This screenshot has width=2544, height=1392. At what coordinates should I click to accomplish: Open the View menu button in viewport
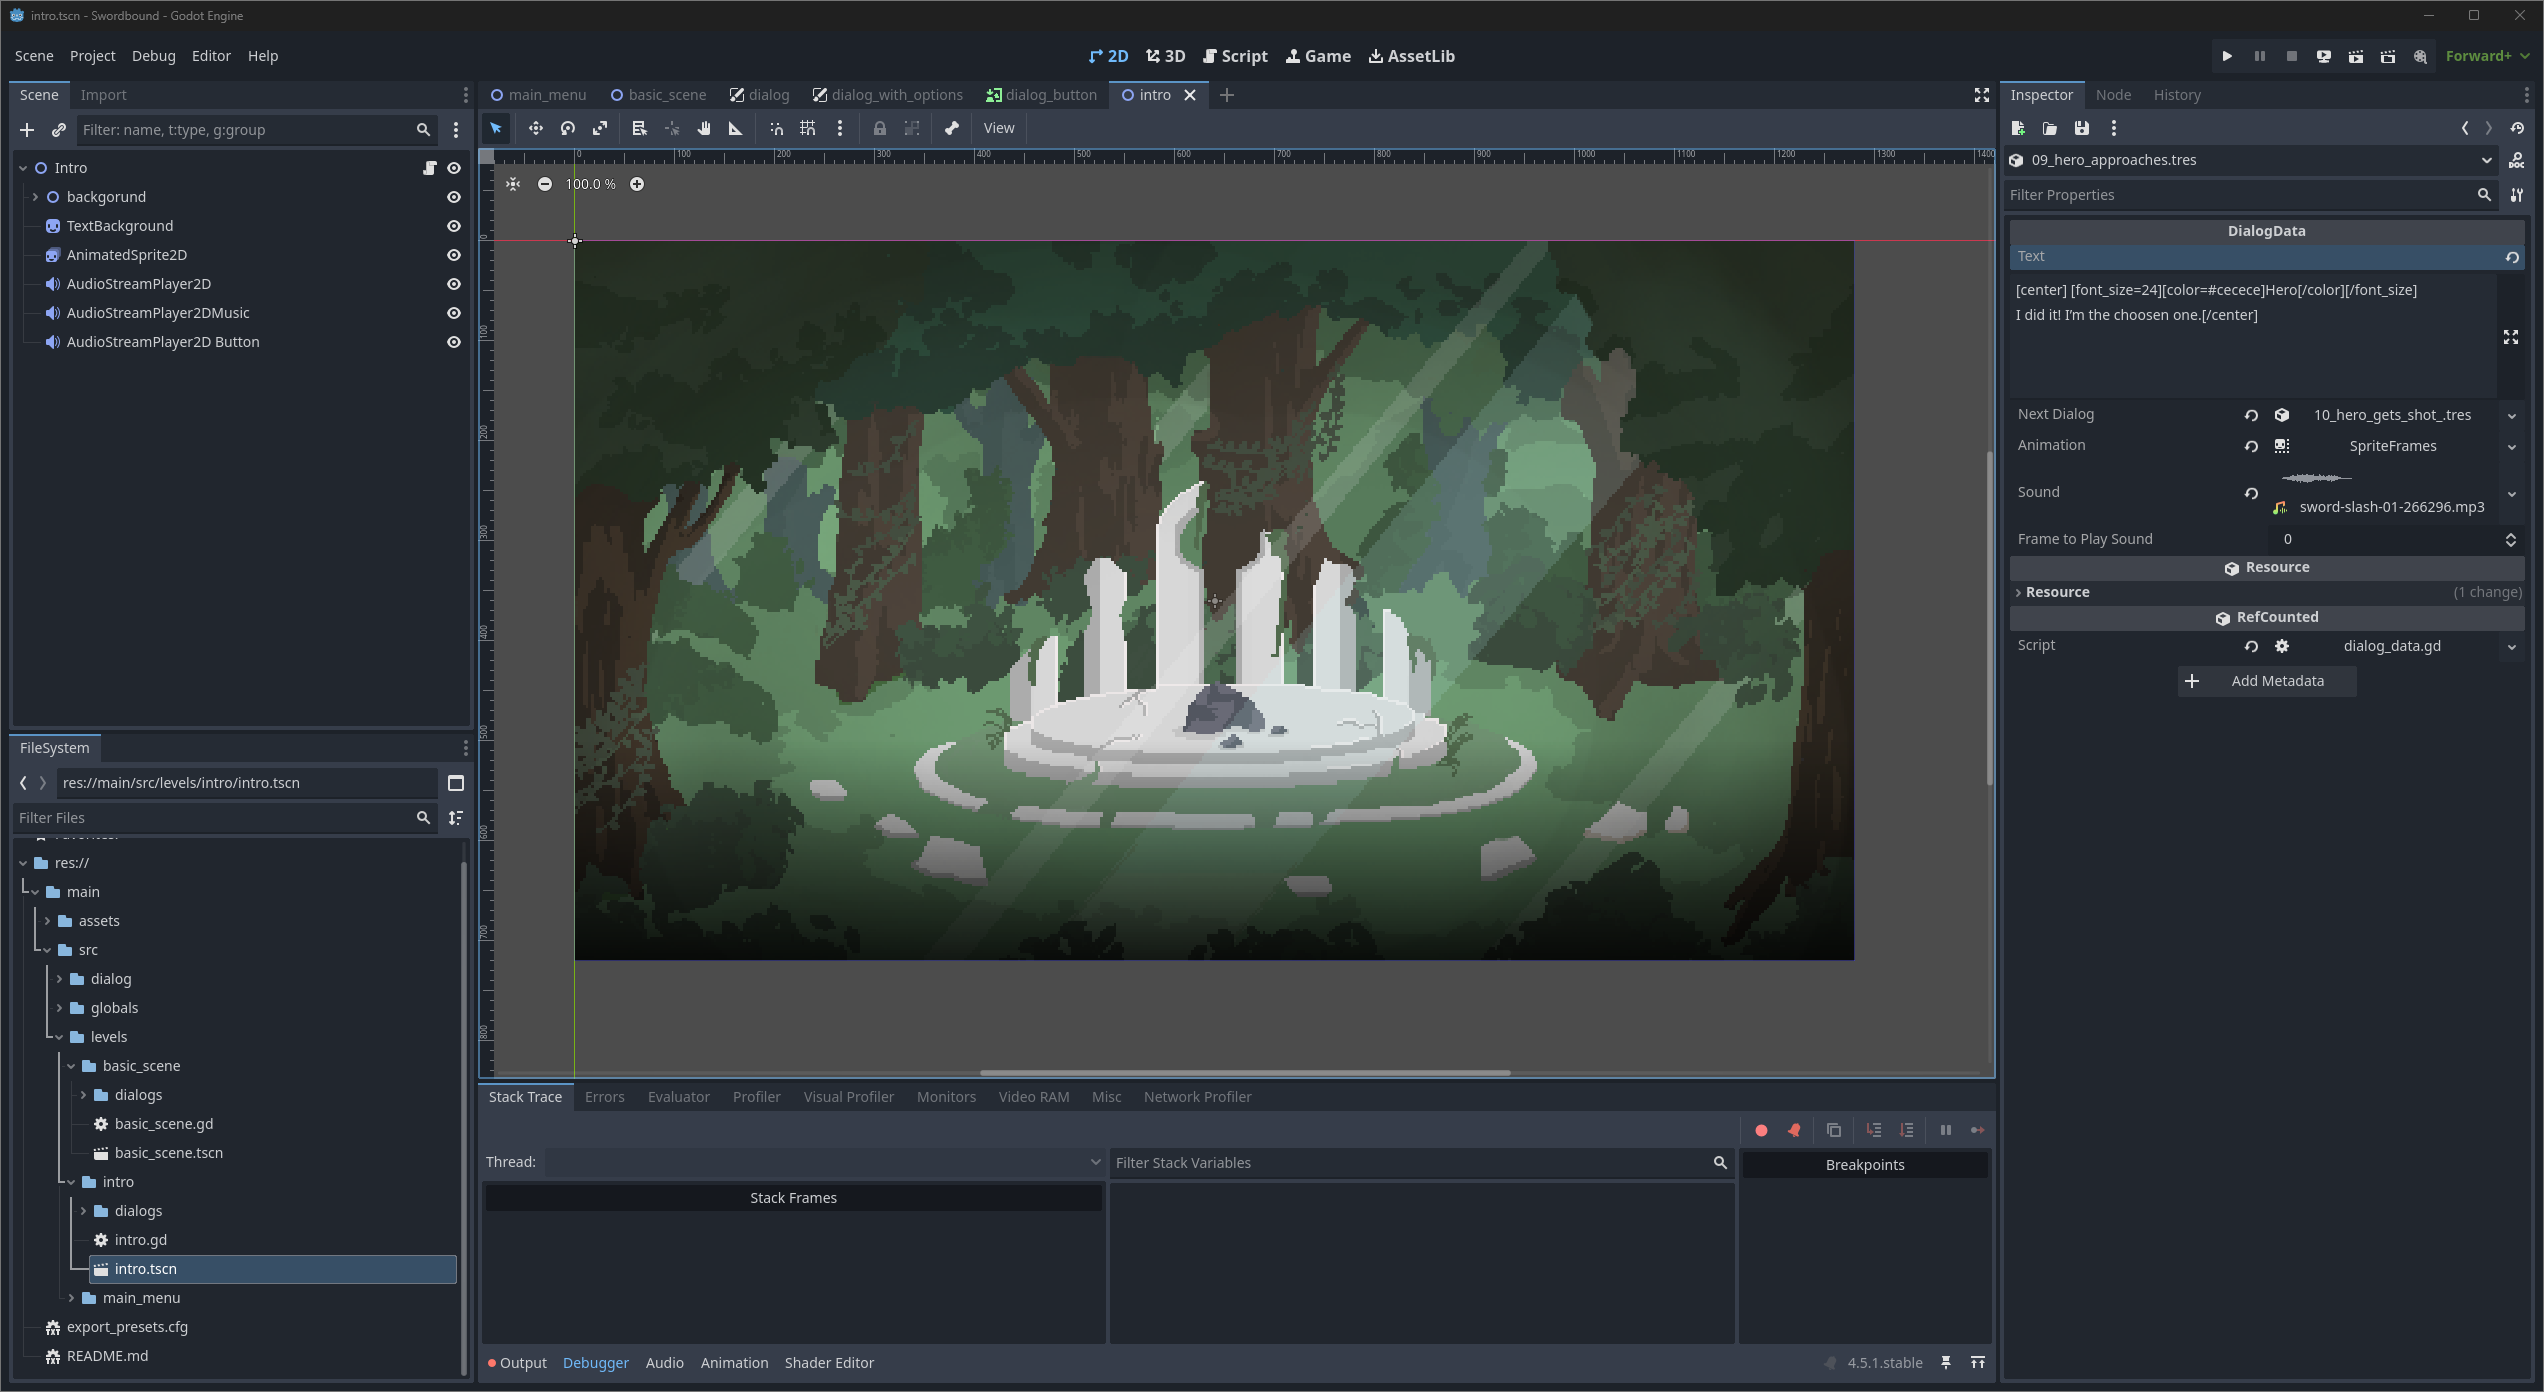pos(998,128)
